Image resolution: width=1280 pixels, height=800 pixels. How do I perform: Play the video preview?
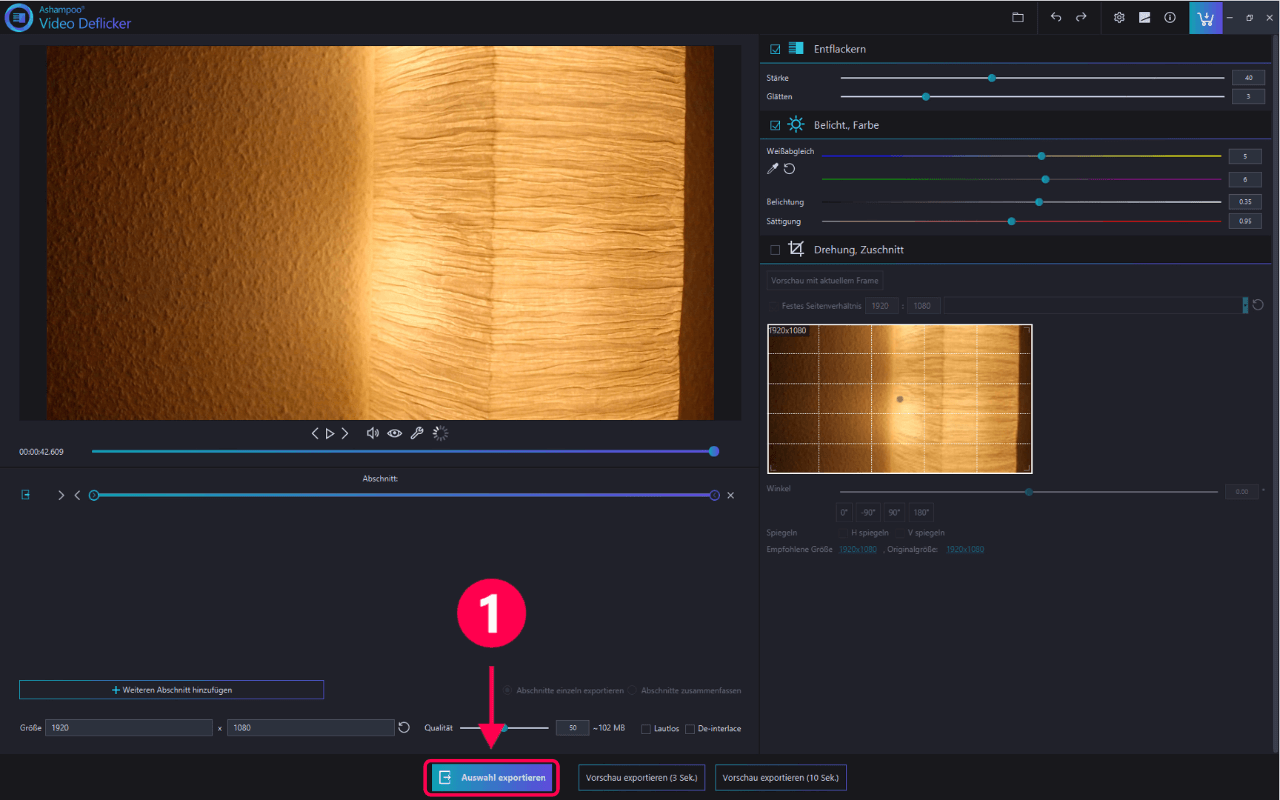[x=330, y=433]
